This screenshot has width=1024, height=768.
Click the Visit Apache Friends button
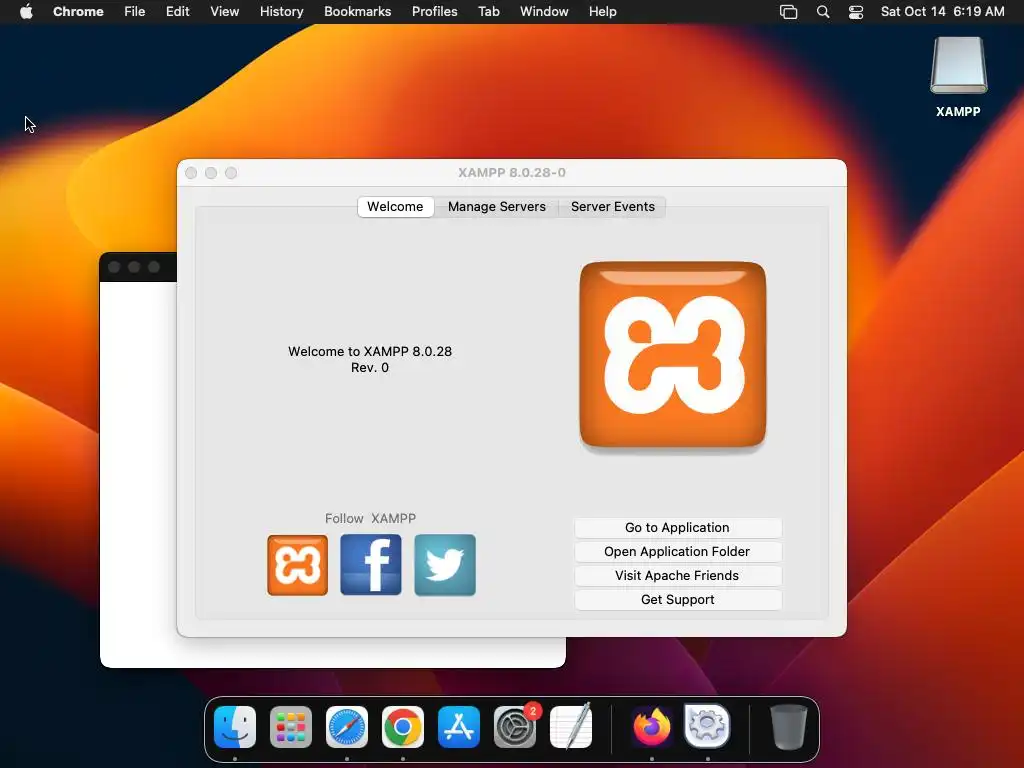pyautogui.click(x=678, y=575)
